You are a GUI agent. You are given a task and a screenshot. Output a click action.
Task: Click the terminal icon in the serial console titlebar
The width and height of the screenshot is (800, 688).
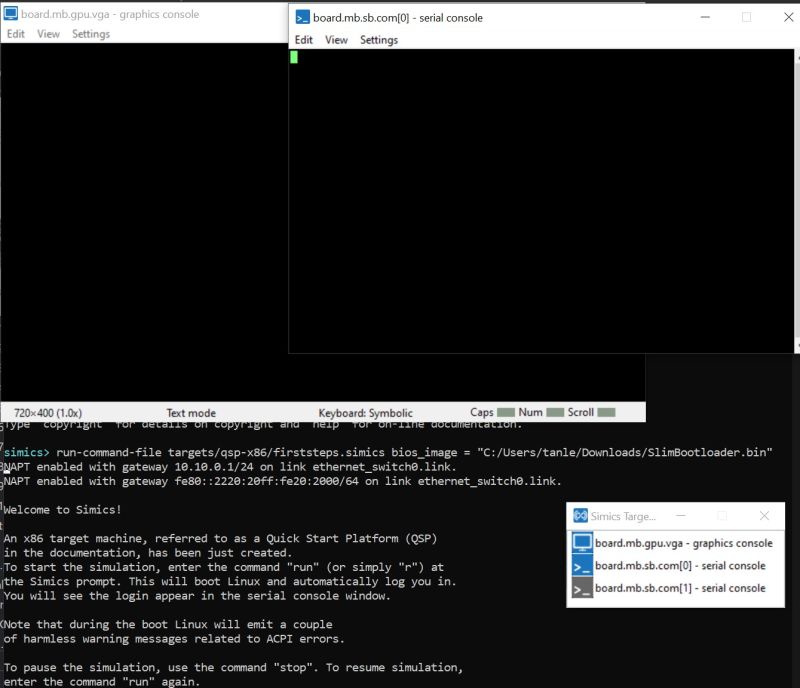point(299,17)
